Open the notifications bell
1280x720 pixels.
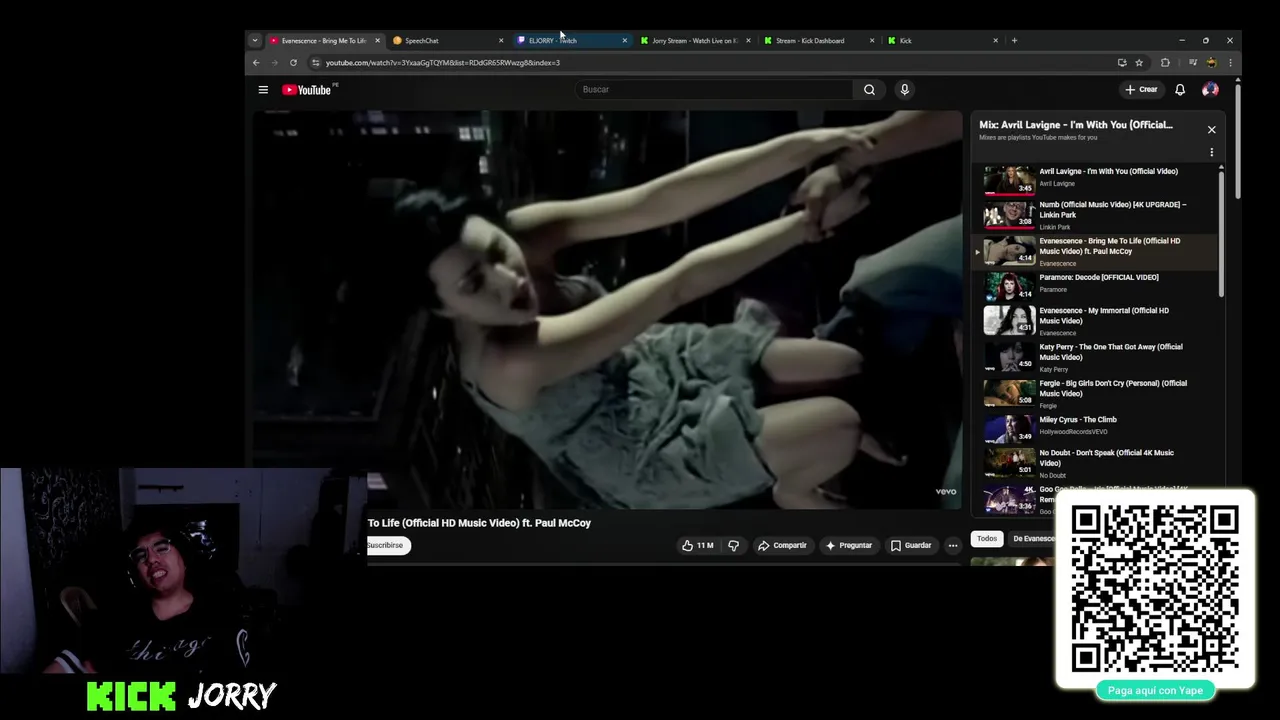pyautogui.click(x=1180, y=90)
